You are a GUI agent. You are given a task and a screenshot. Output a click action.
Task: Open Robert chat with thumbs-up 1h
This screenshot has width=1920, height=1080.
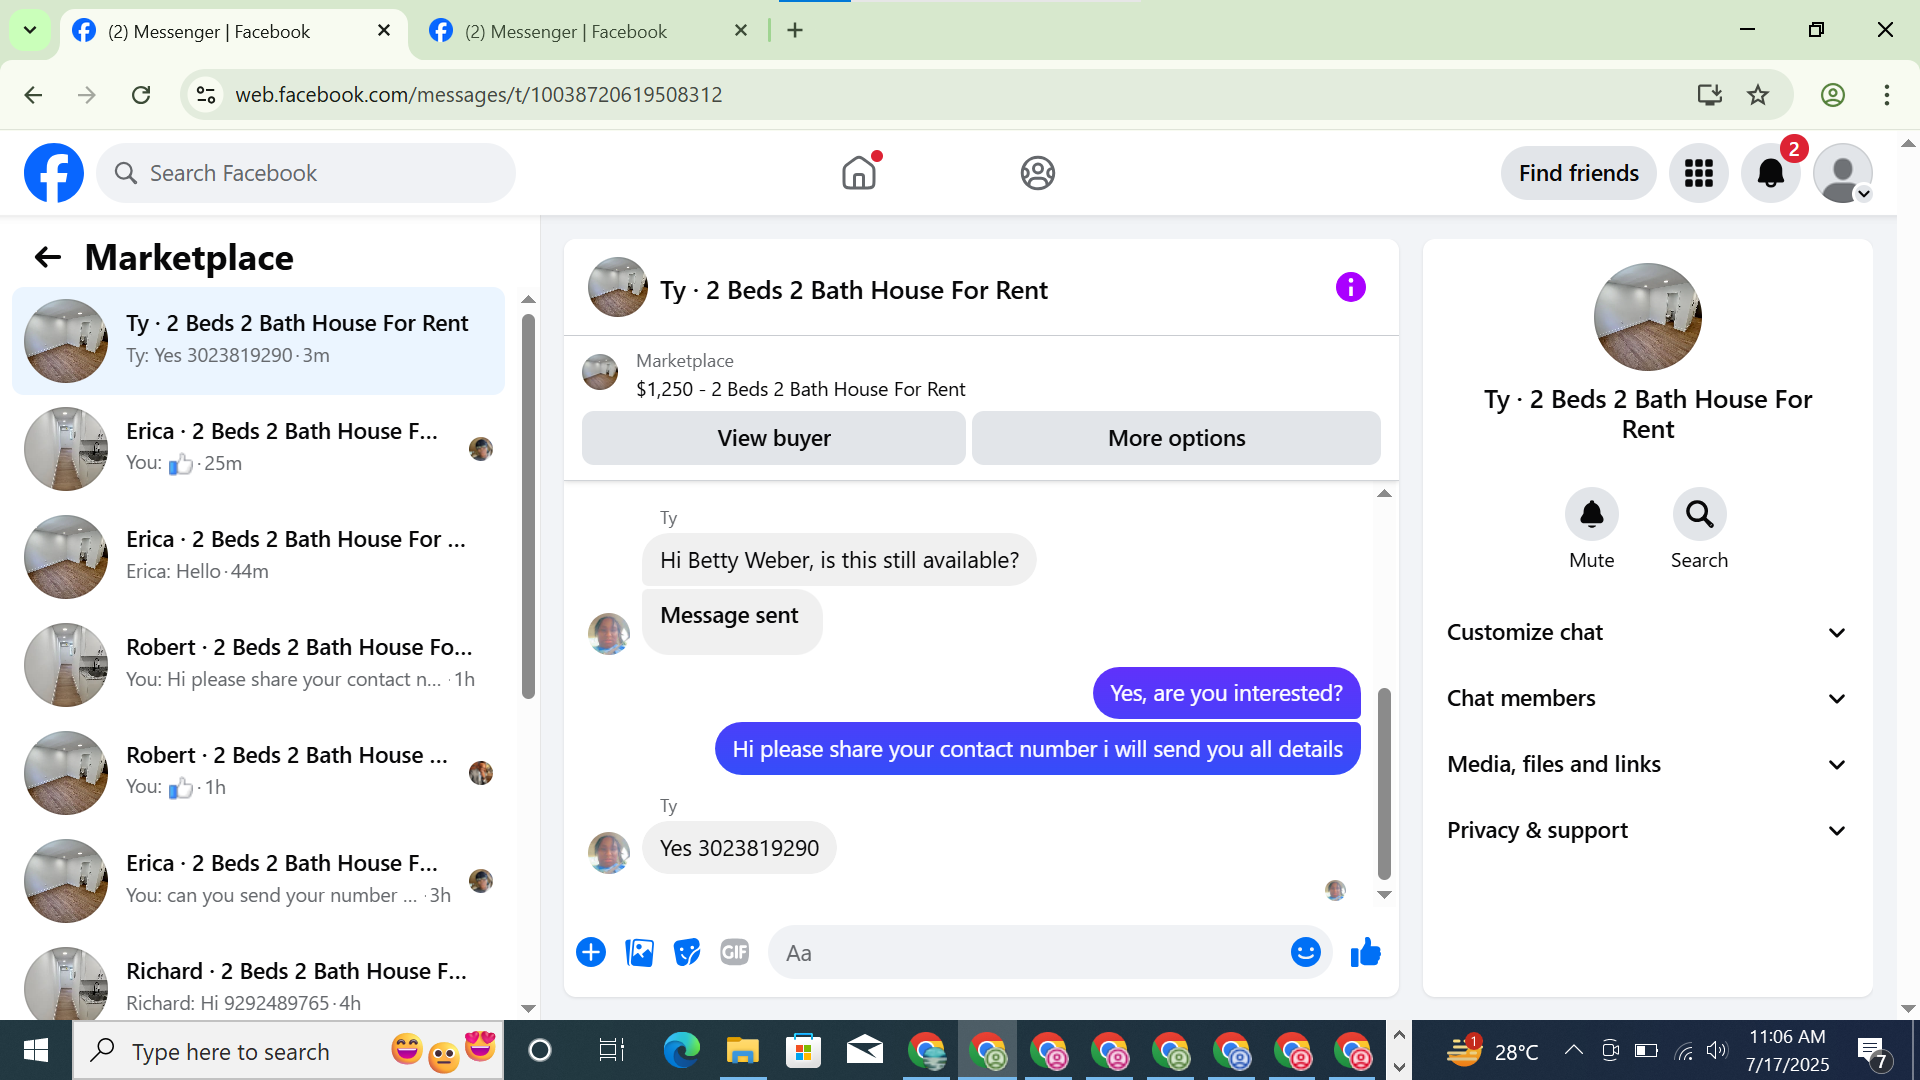point(258,773)
